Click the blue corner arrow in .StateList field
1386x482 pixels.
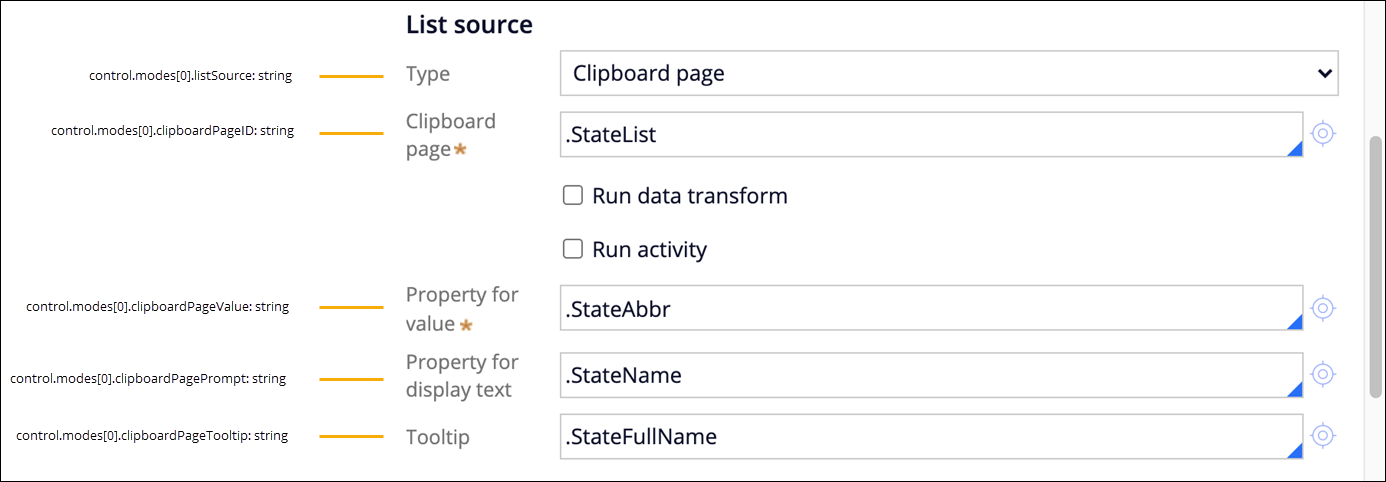point(1294,150)
